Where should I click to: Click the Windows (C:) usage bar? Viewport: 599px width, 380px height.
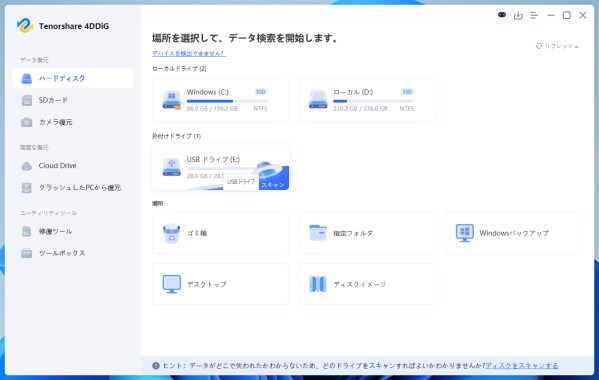point(227,101)
